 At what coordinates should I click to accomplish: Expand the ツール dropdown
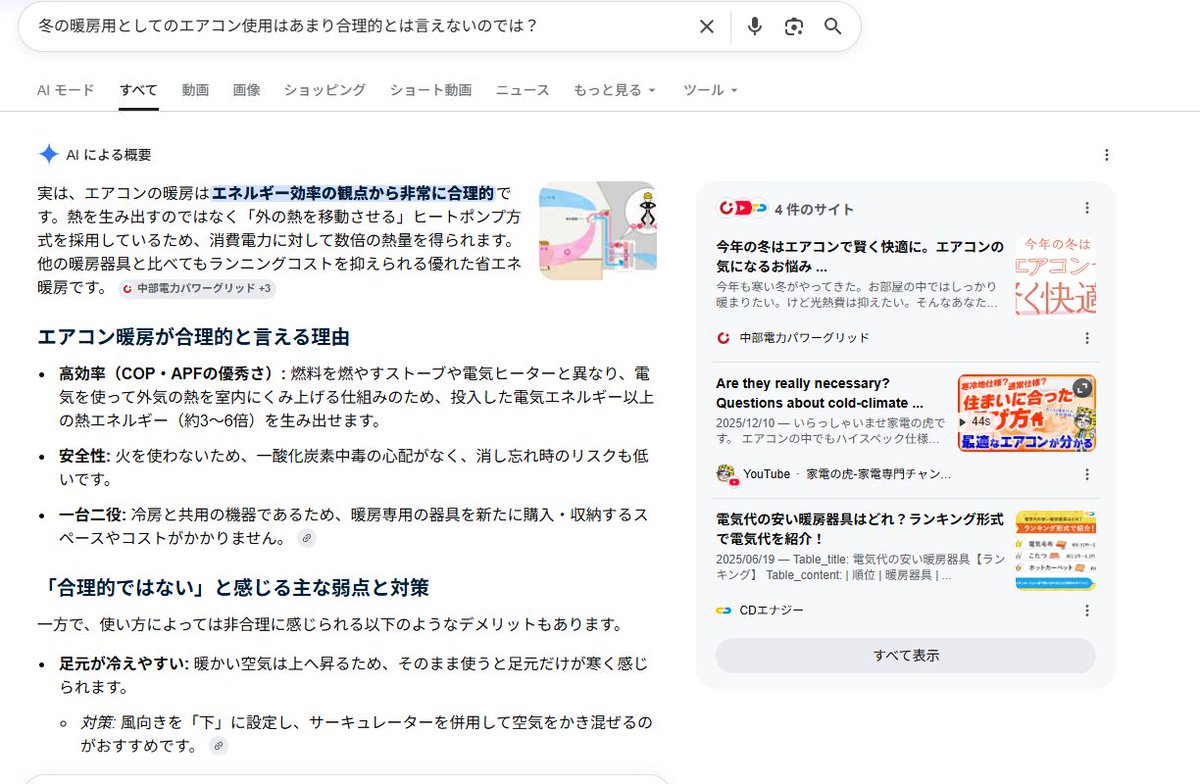click(710, 90)
